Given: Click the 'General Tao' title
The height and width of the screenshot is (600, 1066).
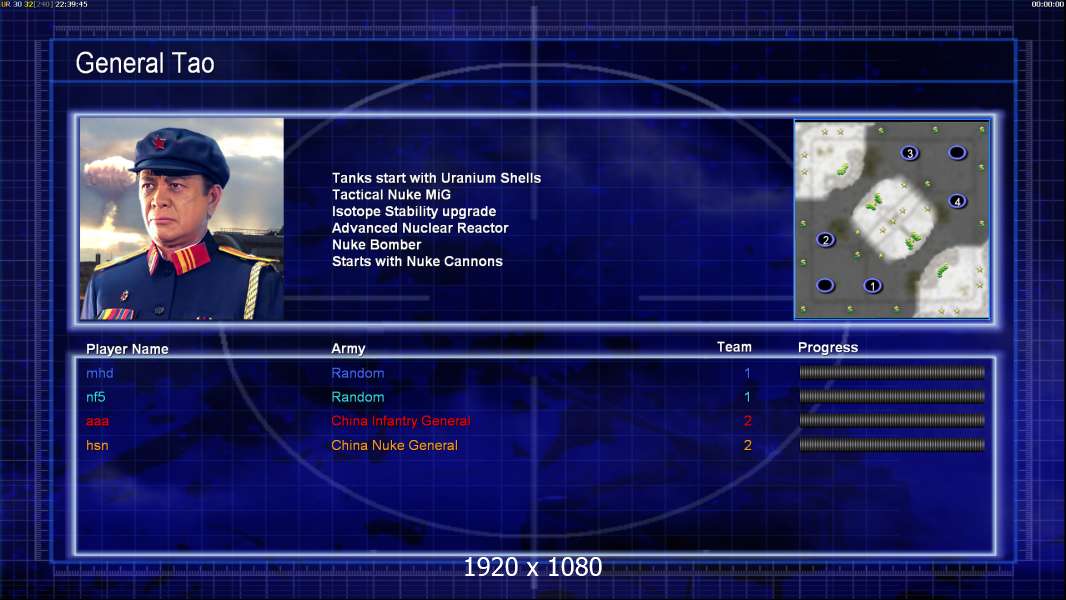Looking at the screenshot, I should [x=145, y=63].
